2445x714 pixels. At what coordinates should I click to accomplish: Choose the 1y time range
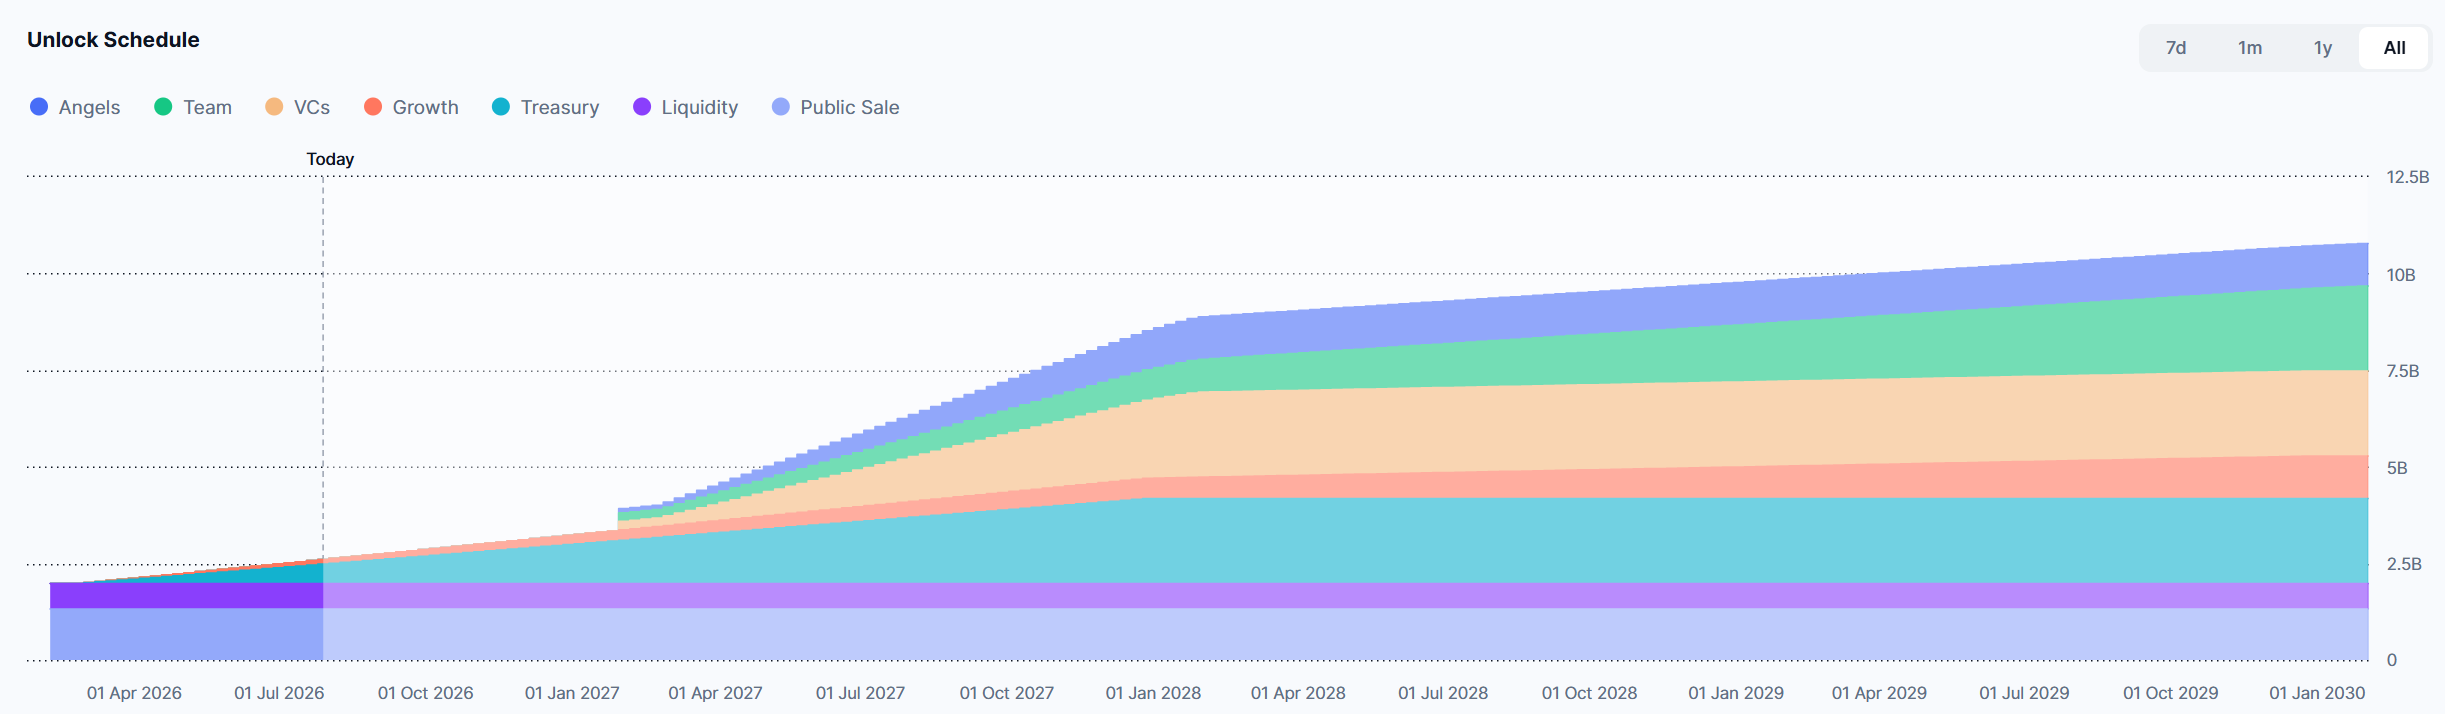tap(2323, 48)
